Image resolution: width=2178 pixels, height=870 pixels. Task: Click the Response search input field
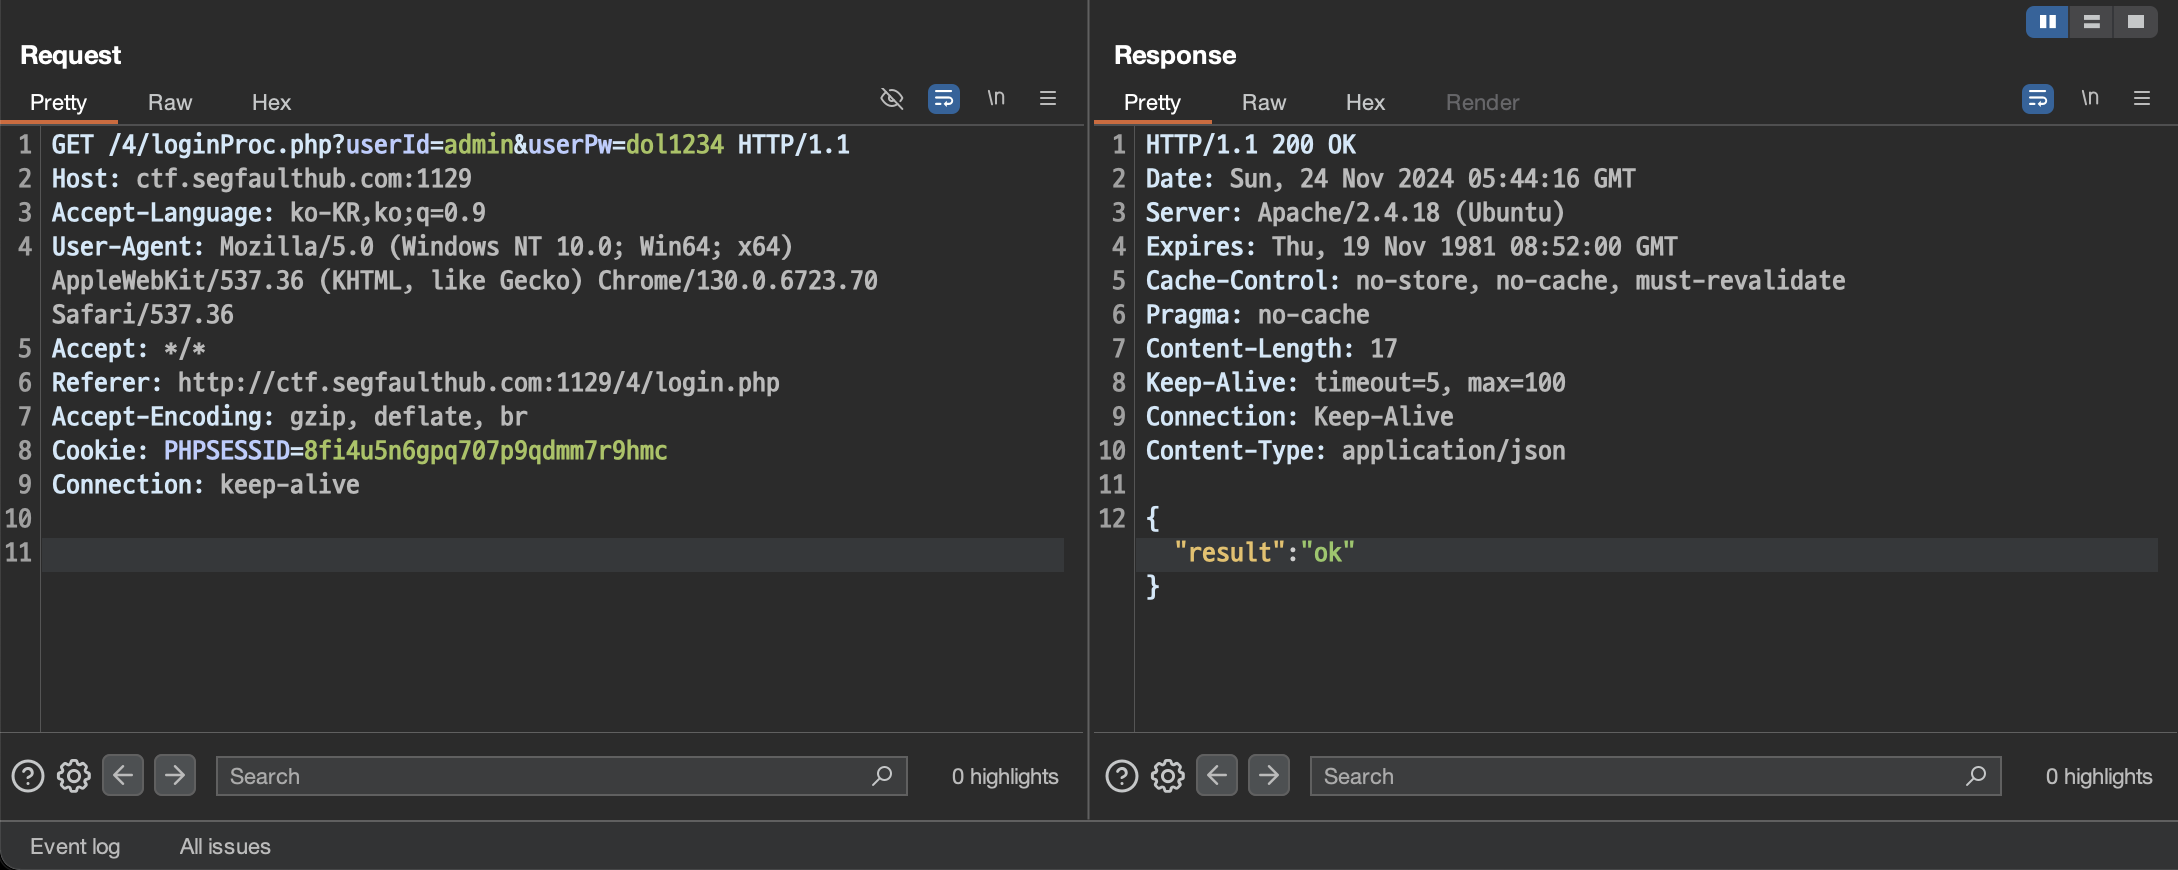pyautogui.click(x=1638, y=776)
